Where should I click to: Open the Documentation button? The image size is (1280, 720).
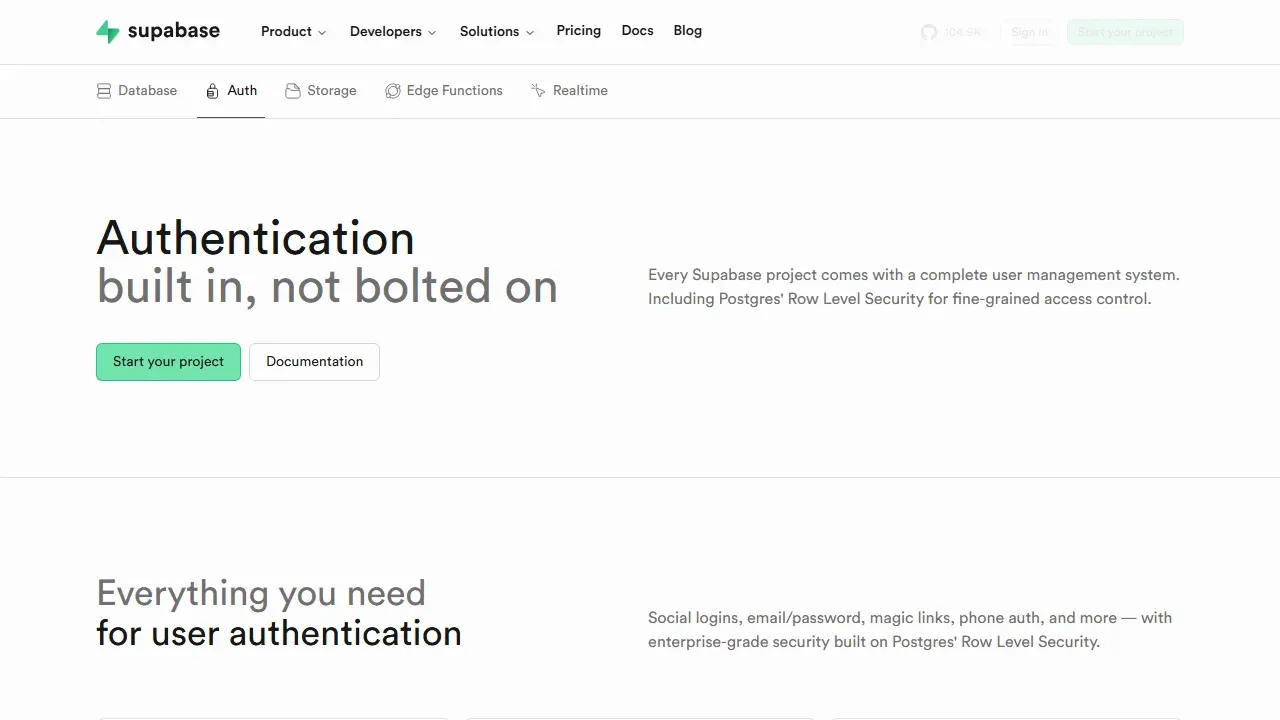(x=314, y=362)
